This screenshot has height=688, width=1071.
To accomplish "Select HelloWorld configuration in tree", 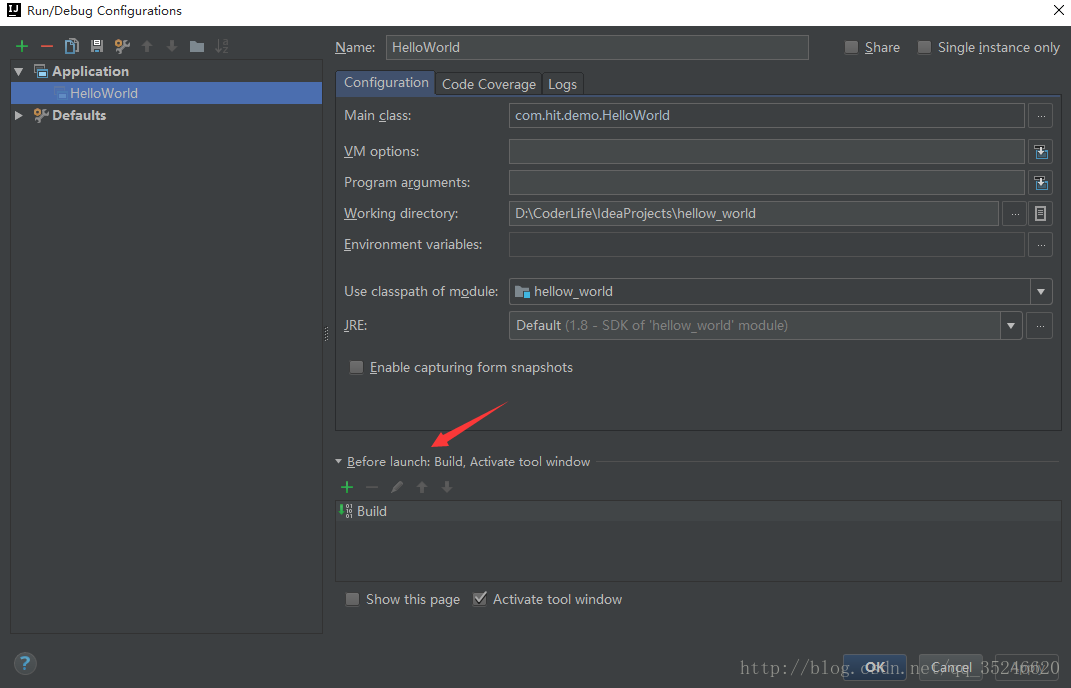I will click(166, 93).
